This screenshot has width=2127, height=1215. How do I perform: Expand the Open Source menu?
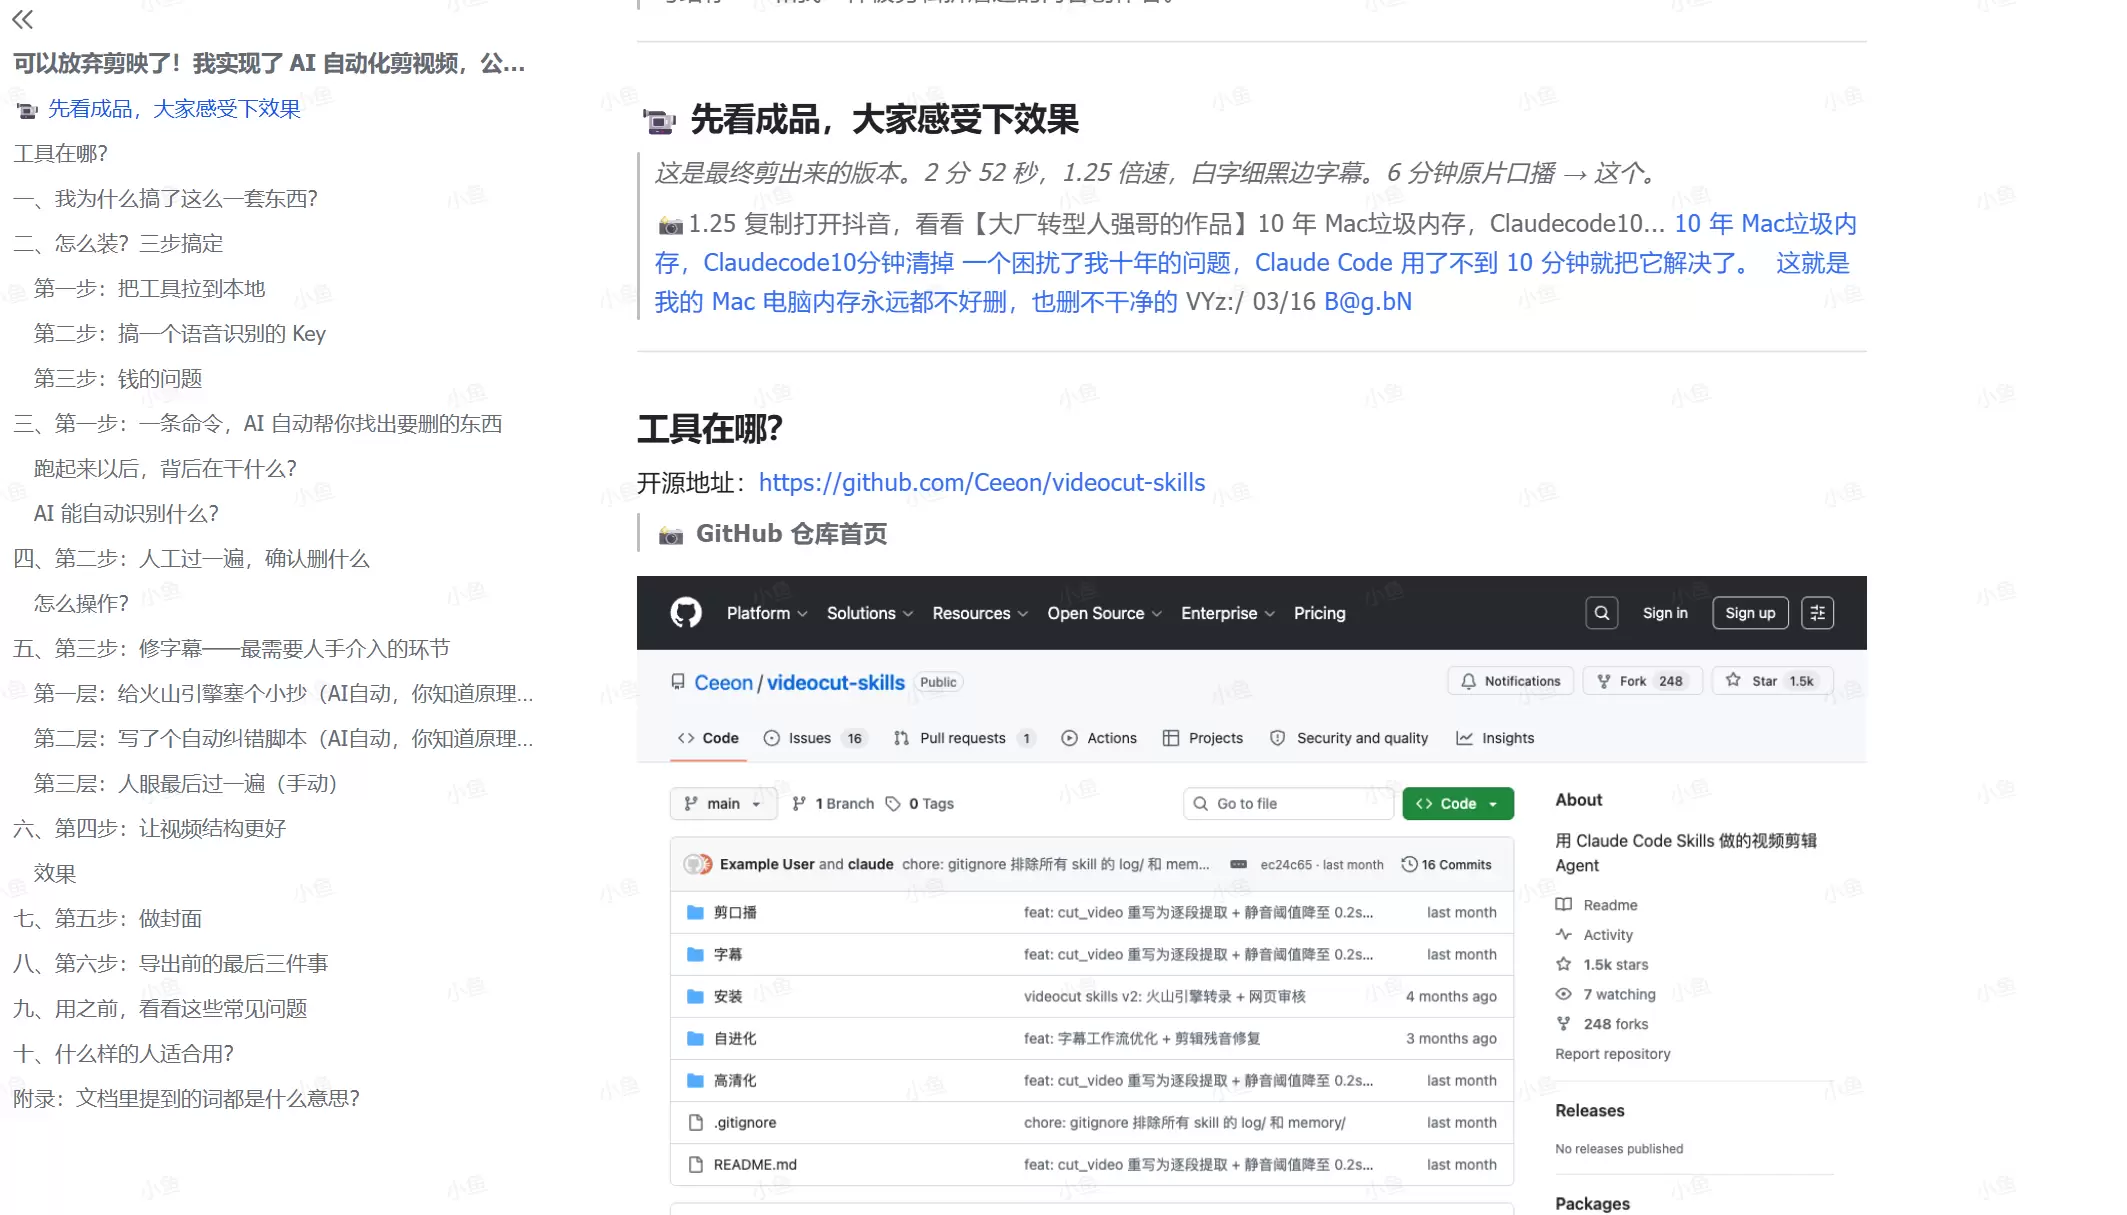(1104, 613)
